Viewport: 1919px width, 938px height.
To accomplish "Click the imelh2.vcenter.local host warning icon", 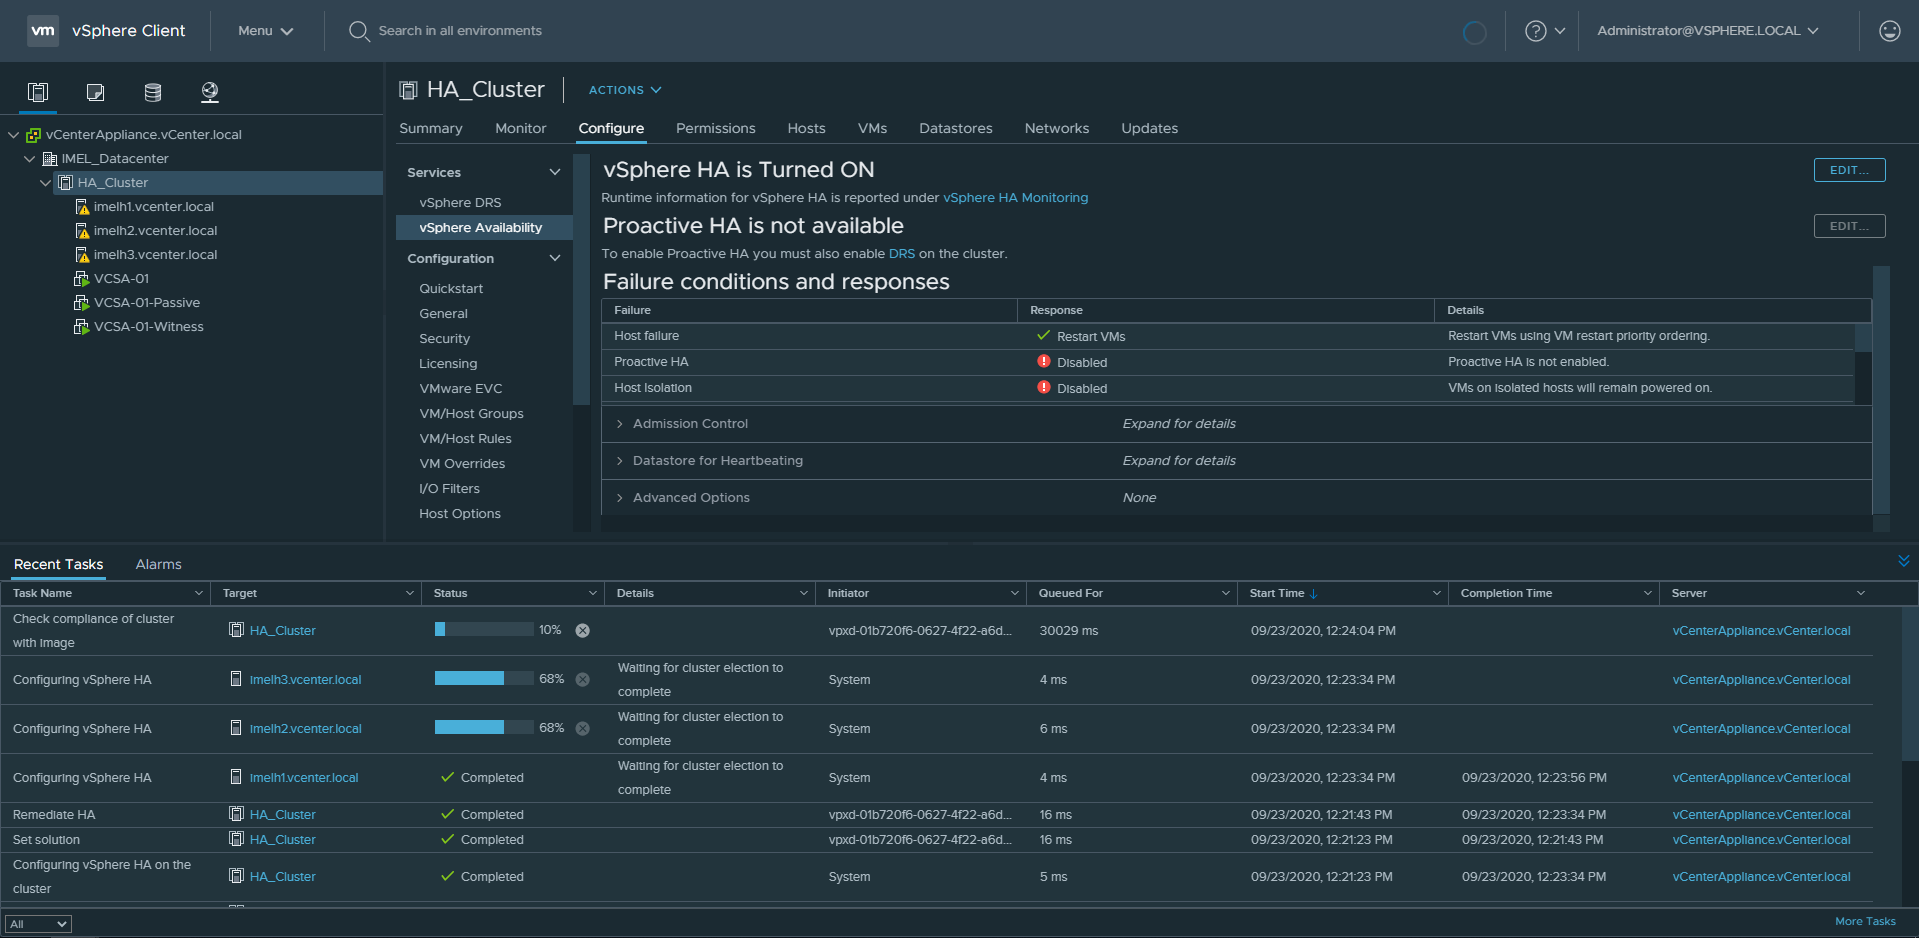I will click(83, 231).
